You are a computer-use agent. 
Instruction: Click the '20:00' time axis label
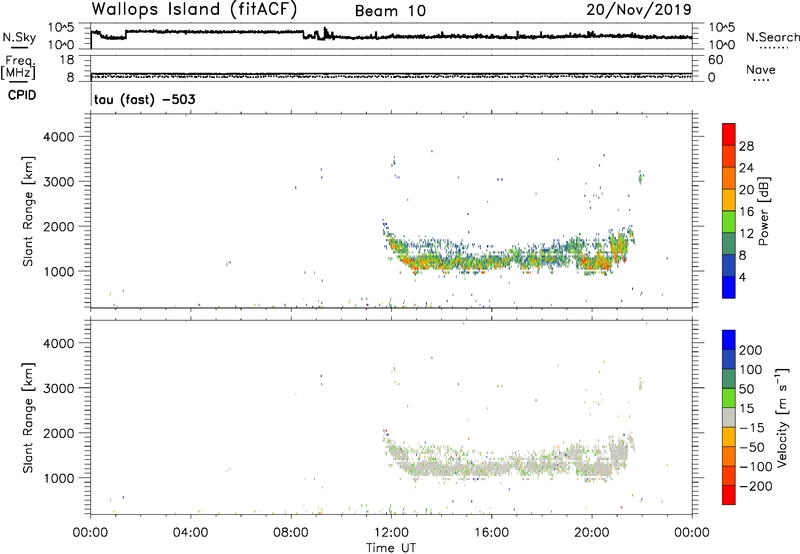click(x=592, y=533)
